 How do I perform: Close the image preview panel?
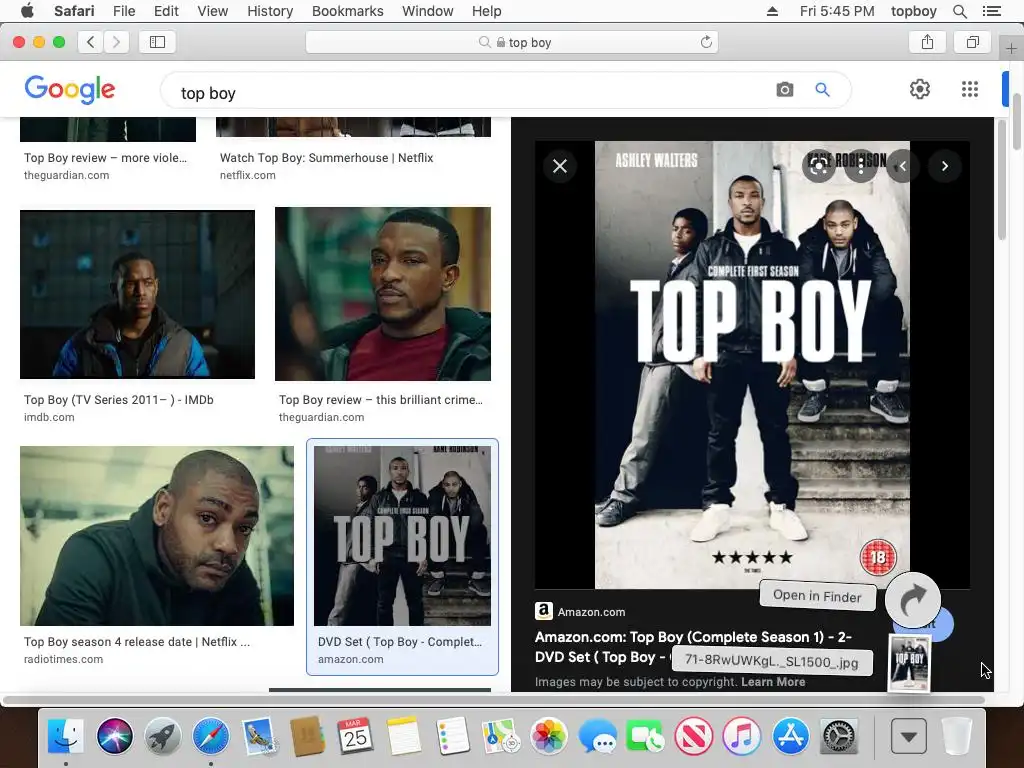[560, 166]
